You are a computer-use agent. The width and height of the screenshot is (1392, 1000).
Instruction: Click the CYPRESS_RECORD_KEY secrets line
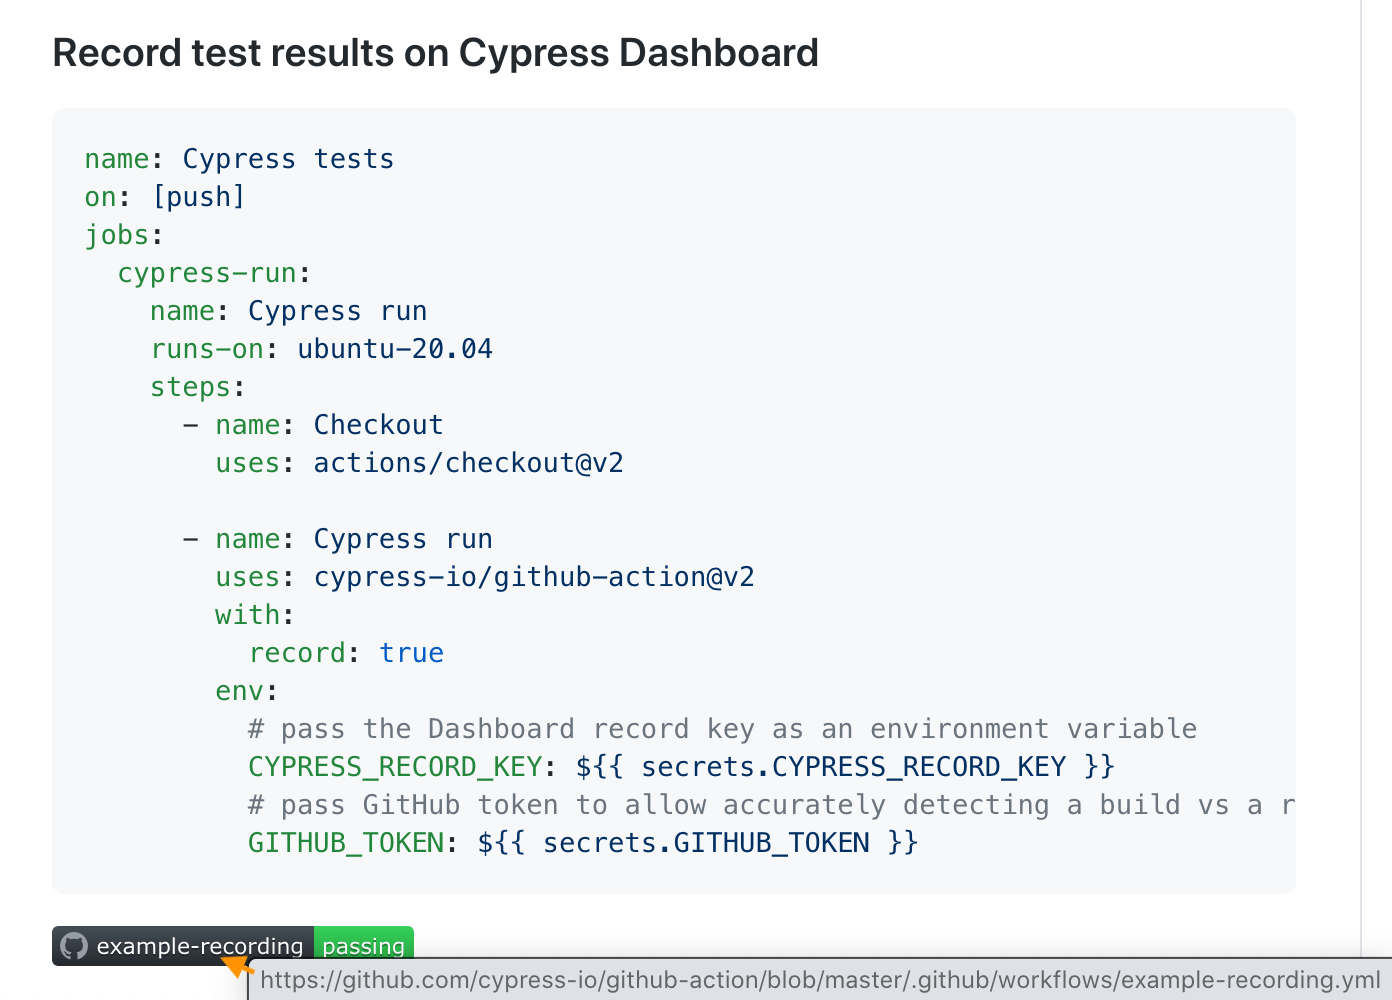tap(681, 767)
